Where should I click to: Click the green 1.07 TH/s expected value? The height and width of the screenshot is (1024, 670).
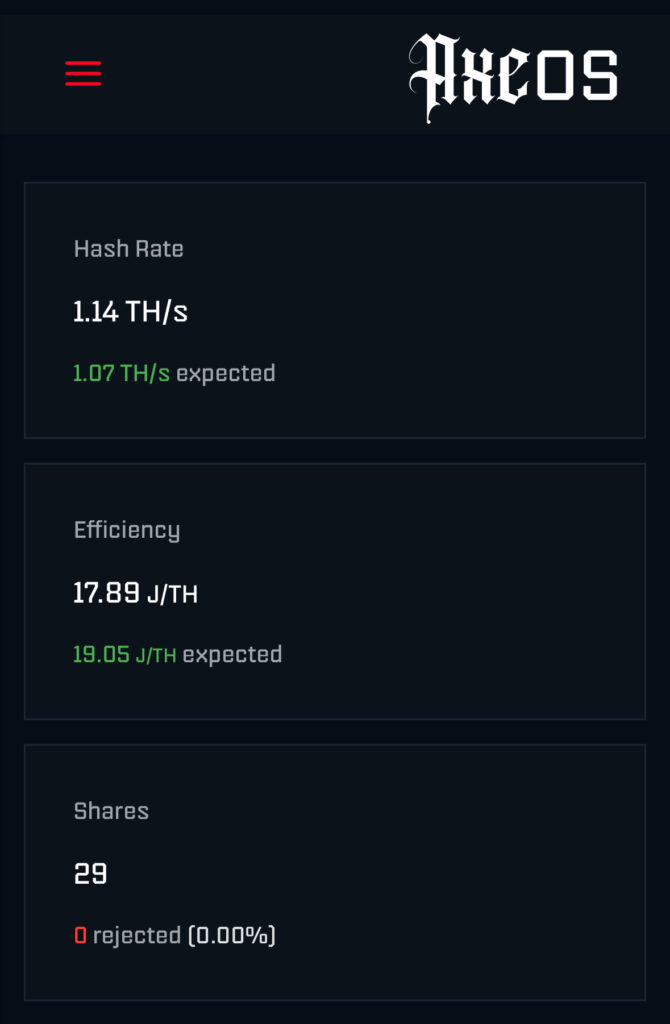pos(121,374)
